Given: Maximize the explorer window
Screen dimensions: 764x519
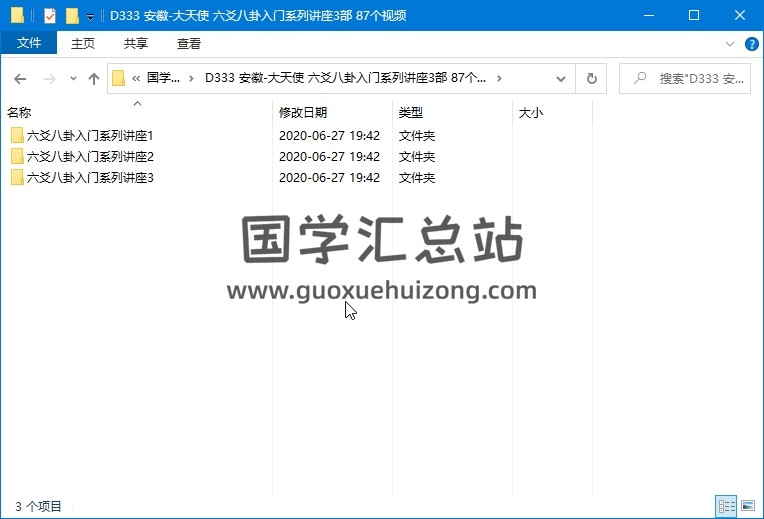Looking at the screenshot, I should point(694,16).
